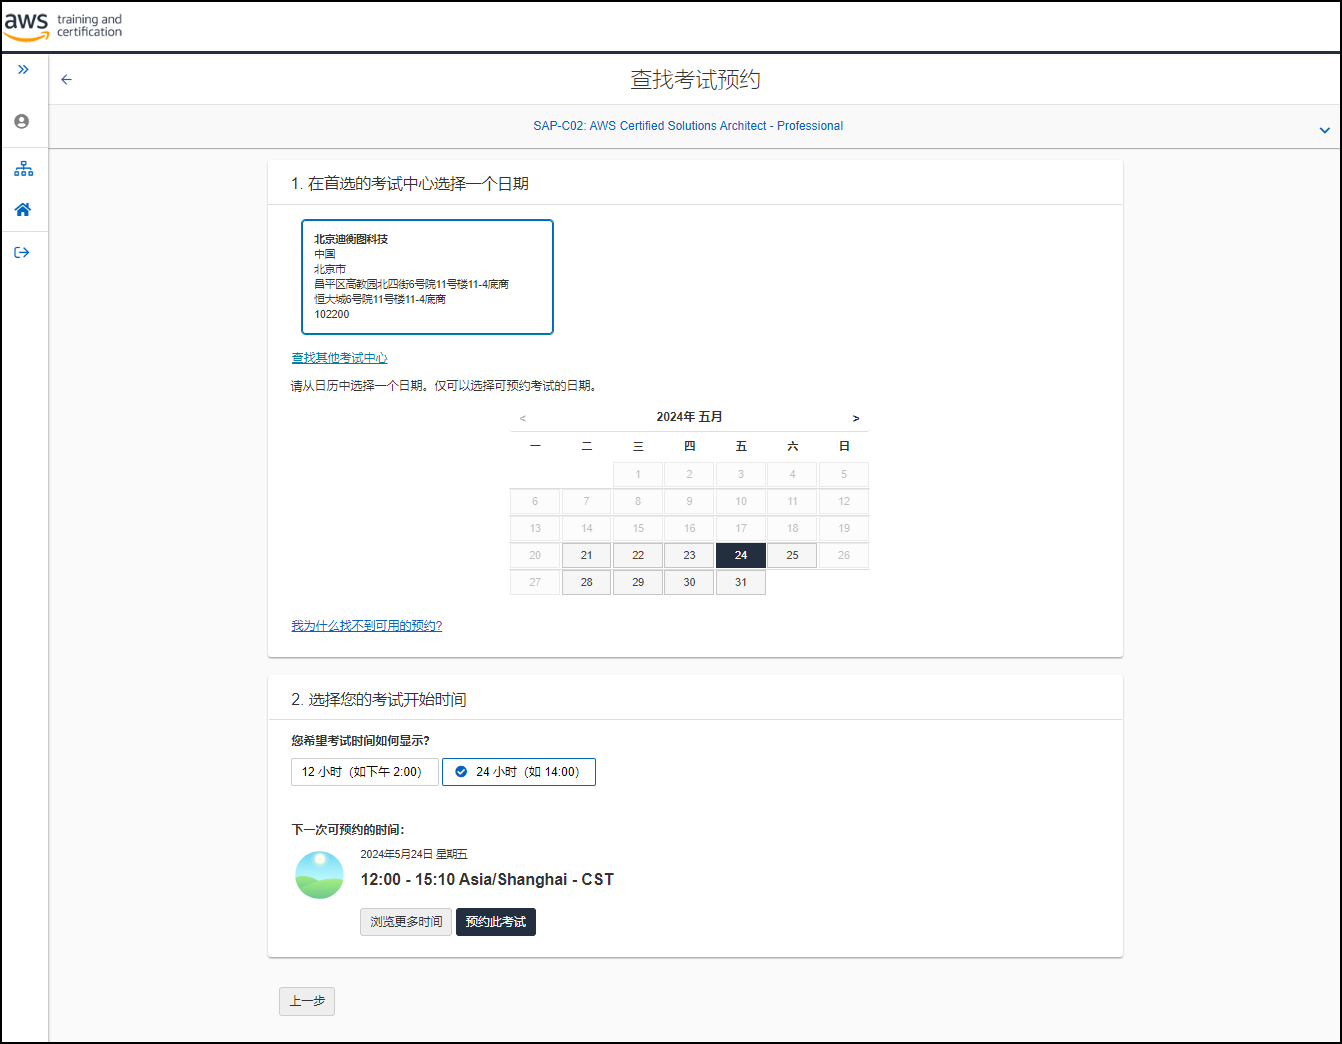Go to home via house icon
Viewport: 1342px width, 1044px height.
23,209
